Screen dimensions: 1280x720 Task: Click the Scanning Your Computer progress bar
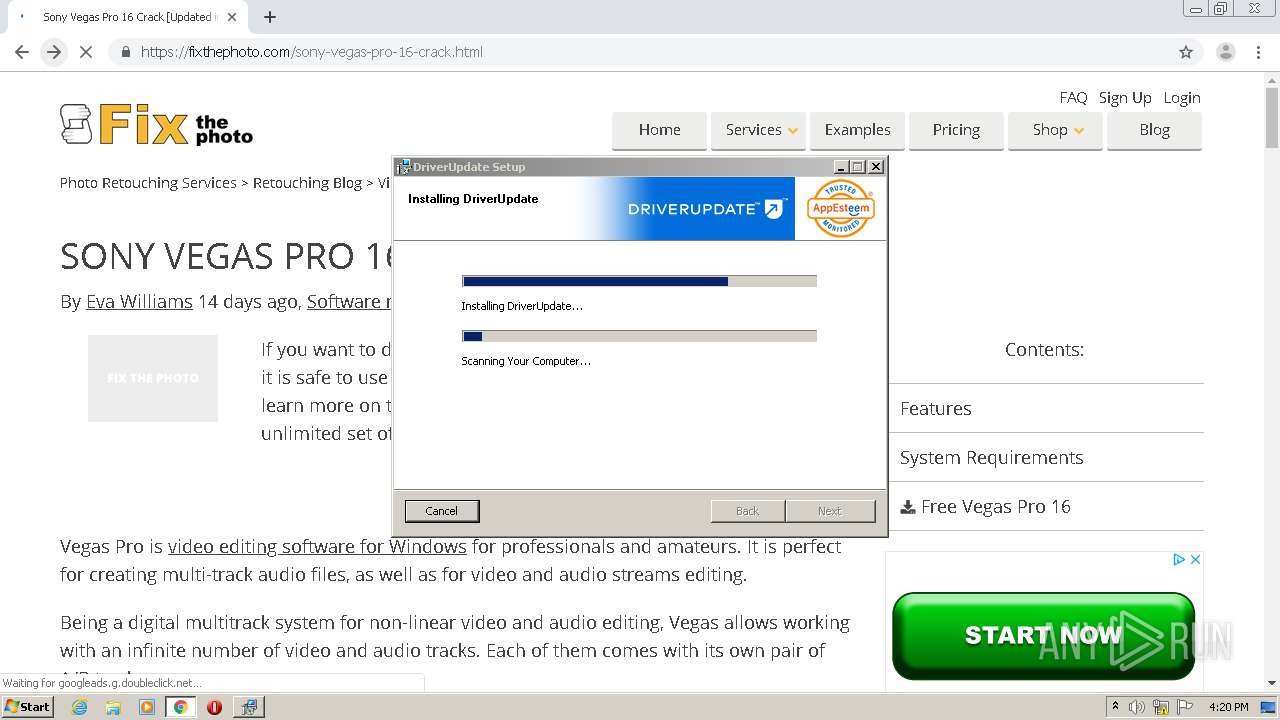pyautogui.click(x=639, y=336)
